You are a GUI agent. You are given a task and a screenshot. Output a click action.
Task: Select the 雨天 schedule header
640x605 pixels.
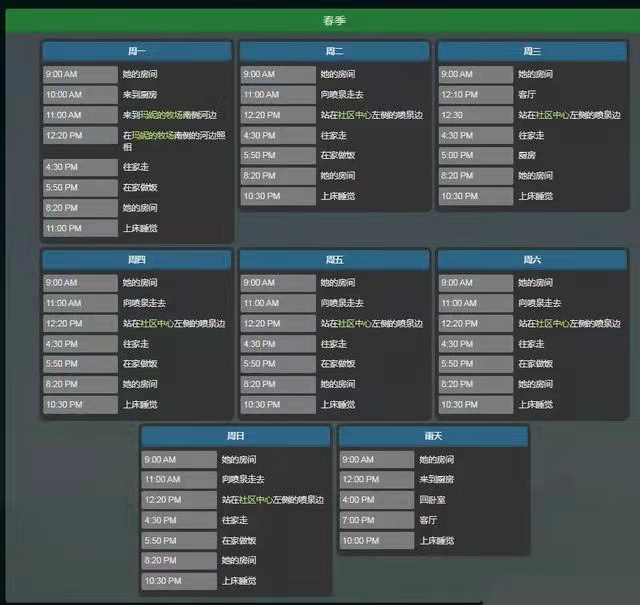[x=433, y=436]
